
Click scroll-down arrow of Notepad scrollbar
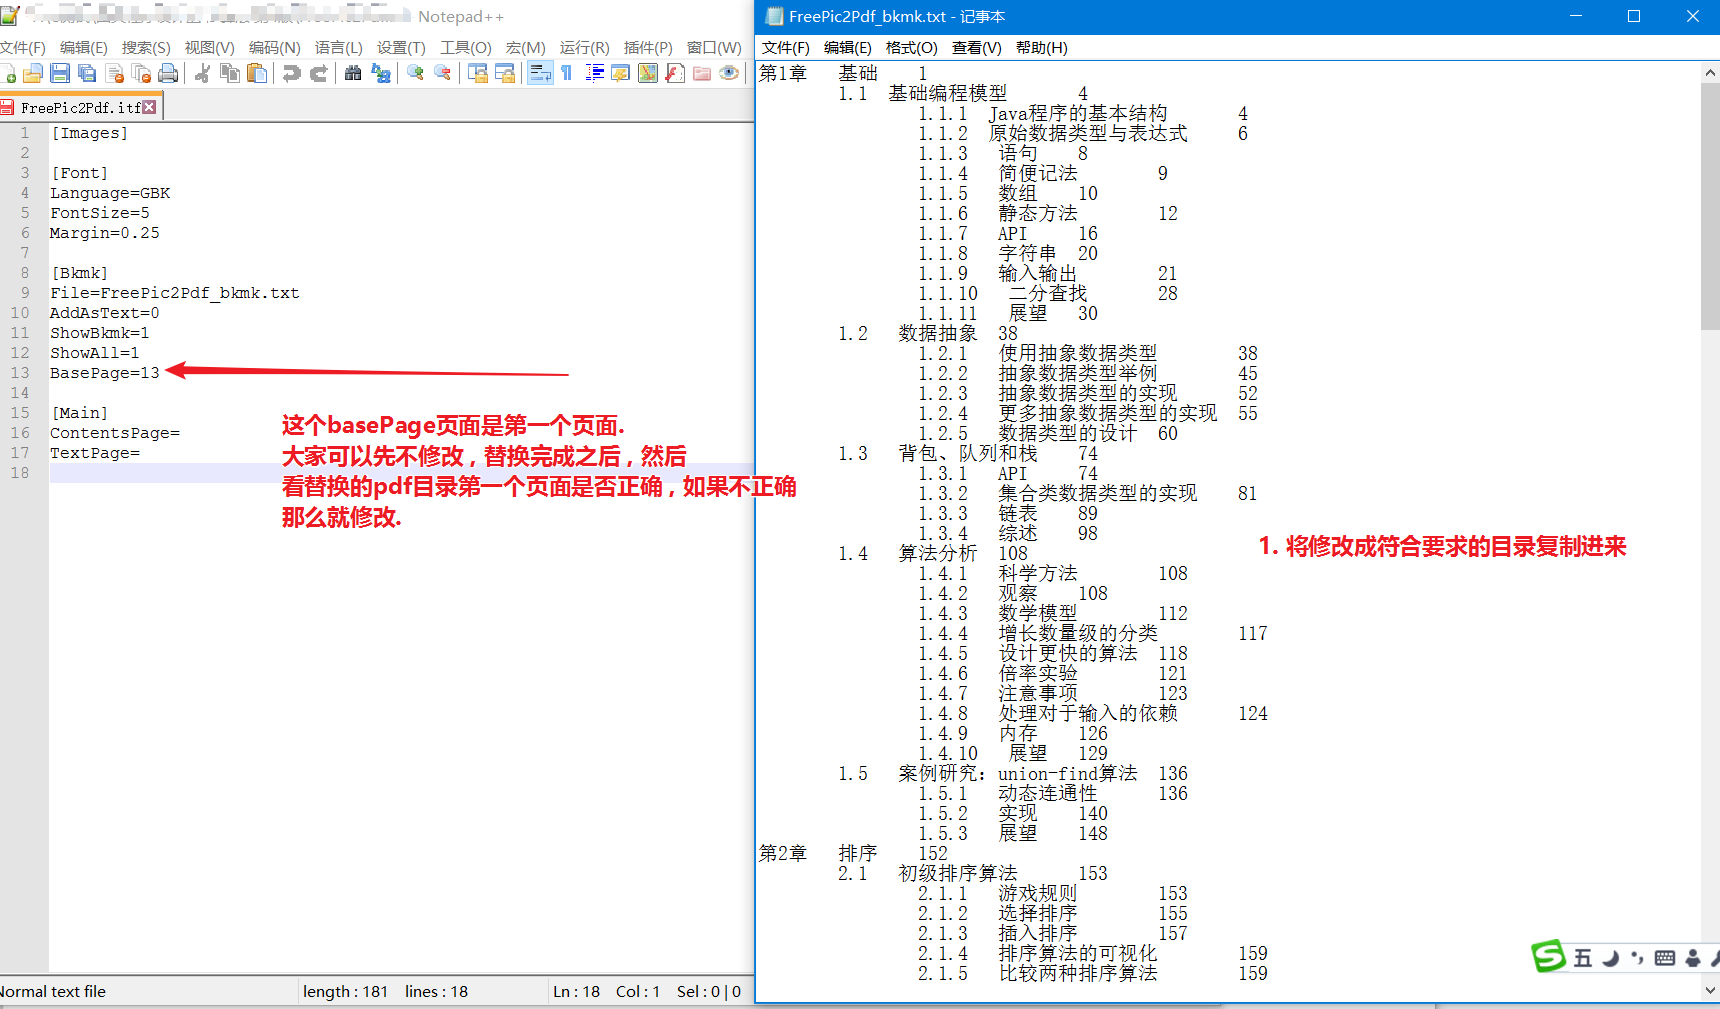click(x=1710, y=990)
